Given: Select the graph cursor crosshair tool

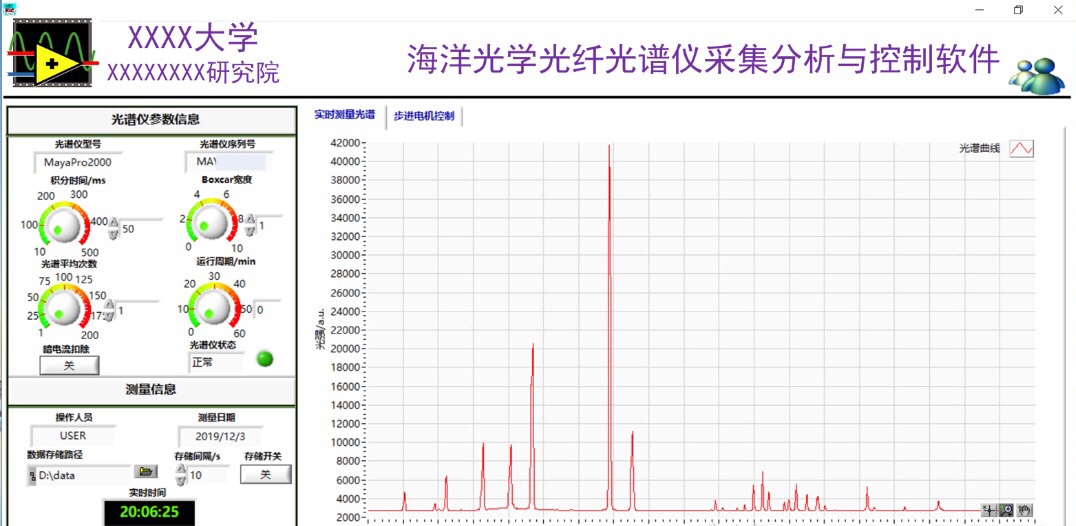Looking at the screenshot, I should point(989,510).
